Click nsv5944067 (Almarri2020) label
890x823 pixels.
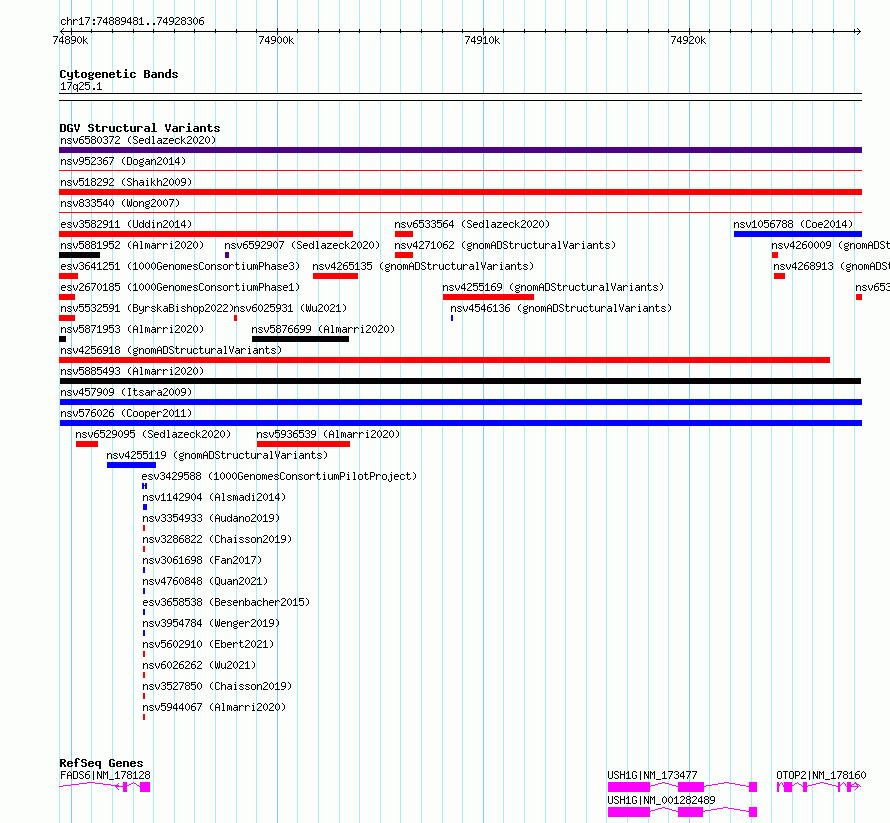[214, 707]
